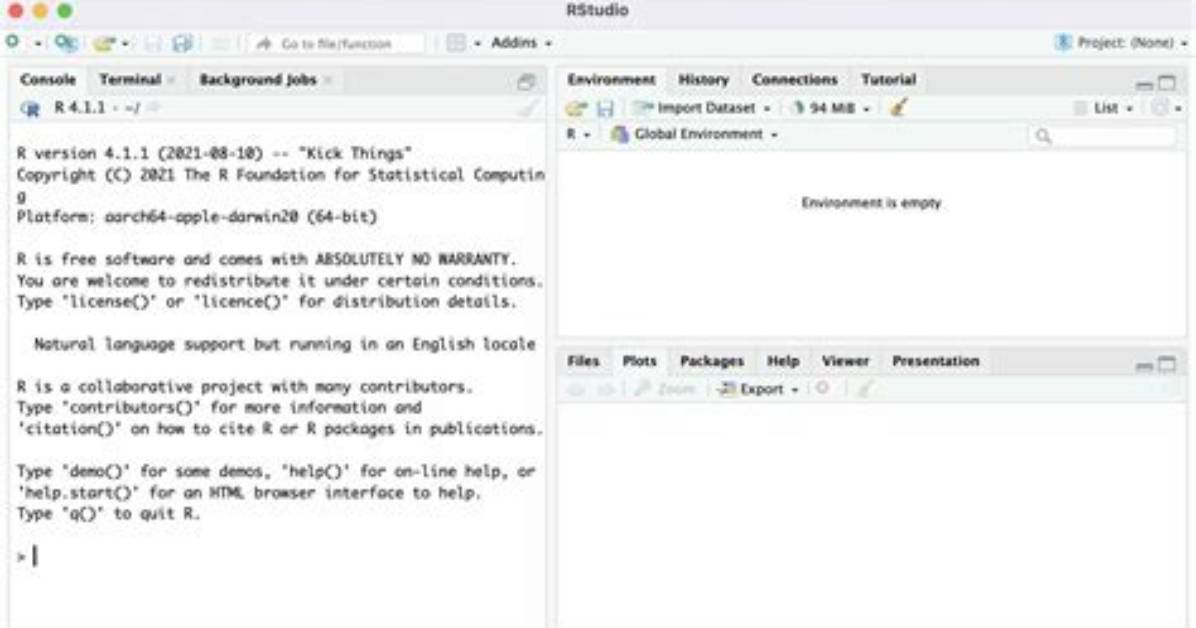1196x628 pixels.
Task: Click the 'R 4.1.1' label in console header
Action: (x=79, y=108)
